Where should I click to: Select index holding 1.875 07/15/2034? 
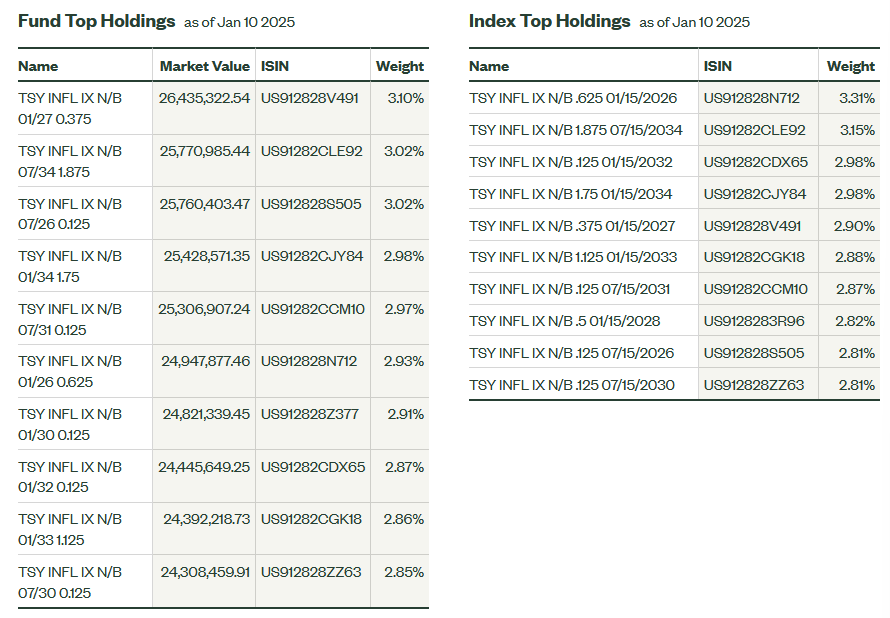576,130
